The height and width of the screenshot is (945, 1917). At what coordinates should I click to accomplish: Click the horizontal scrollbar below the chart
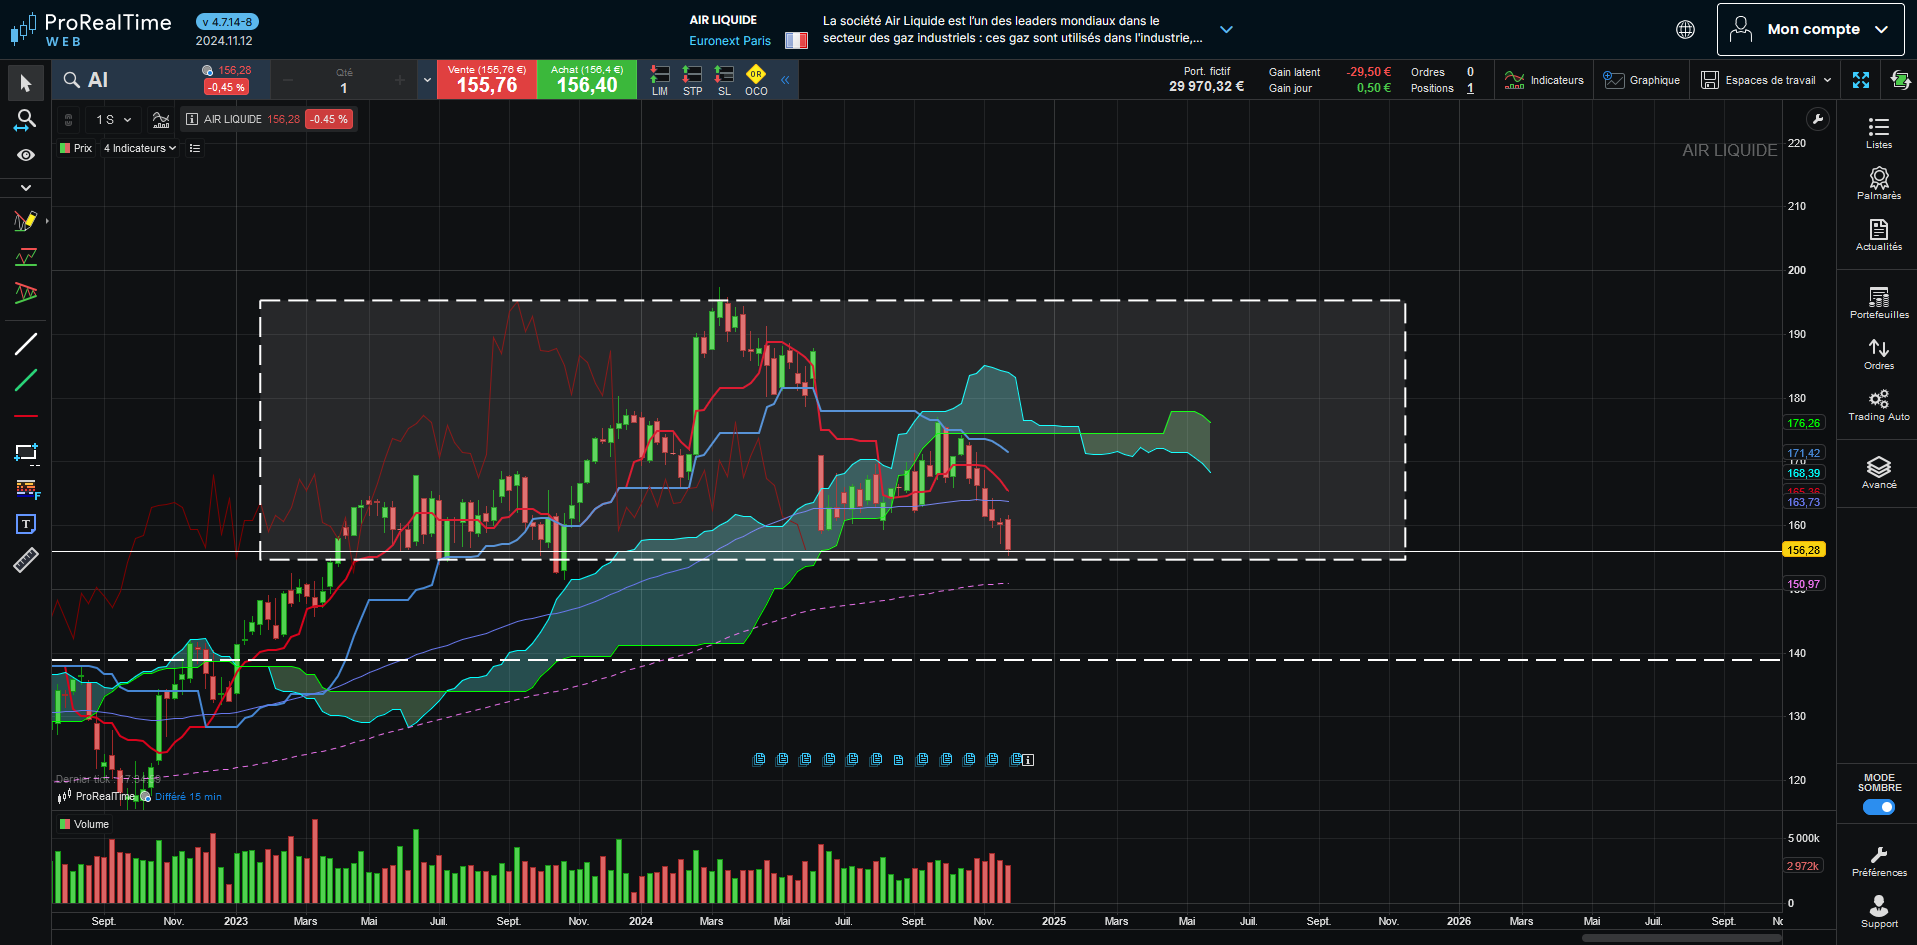[x=1681, y=938]
